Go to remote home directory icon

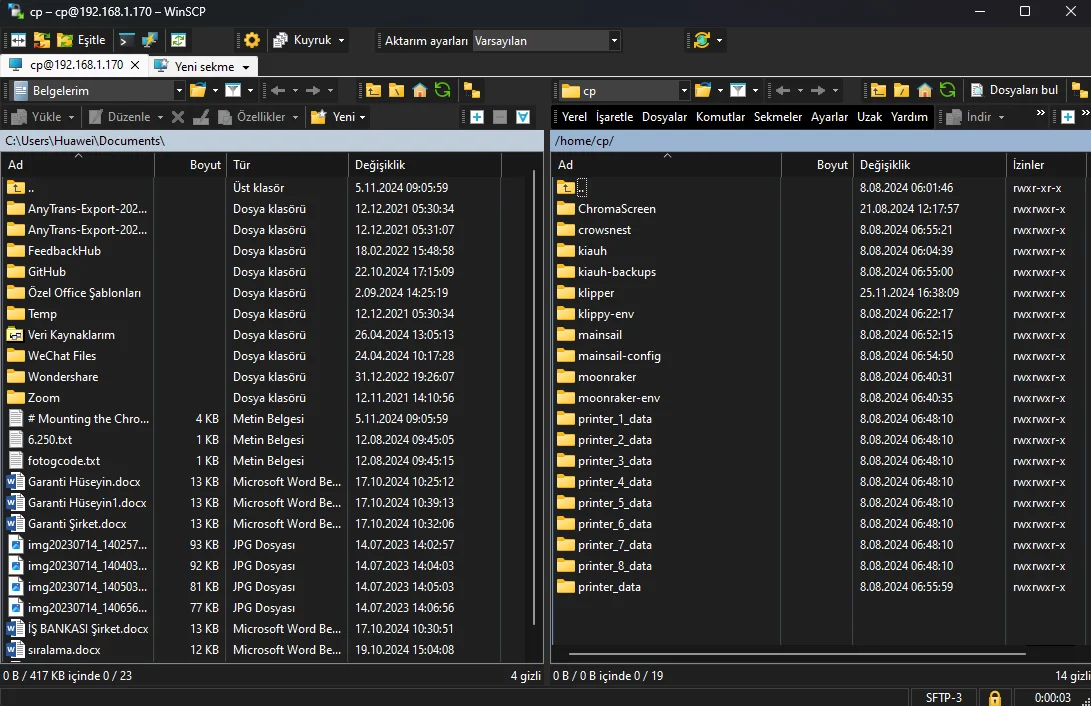click(x=924, y=90)
